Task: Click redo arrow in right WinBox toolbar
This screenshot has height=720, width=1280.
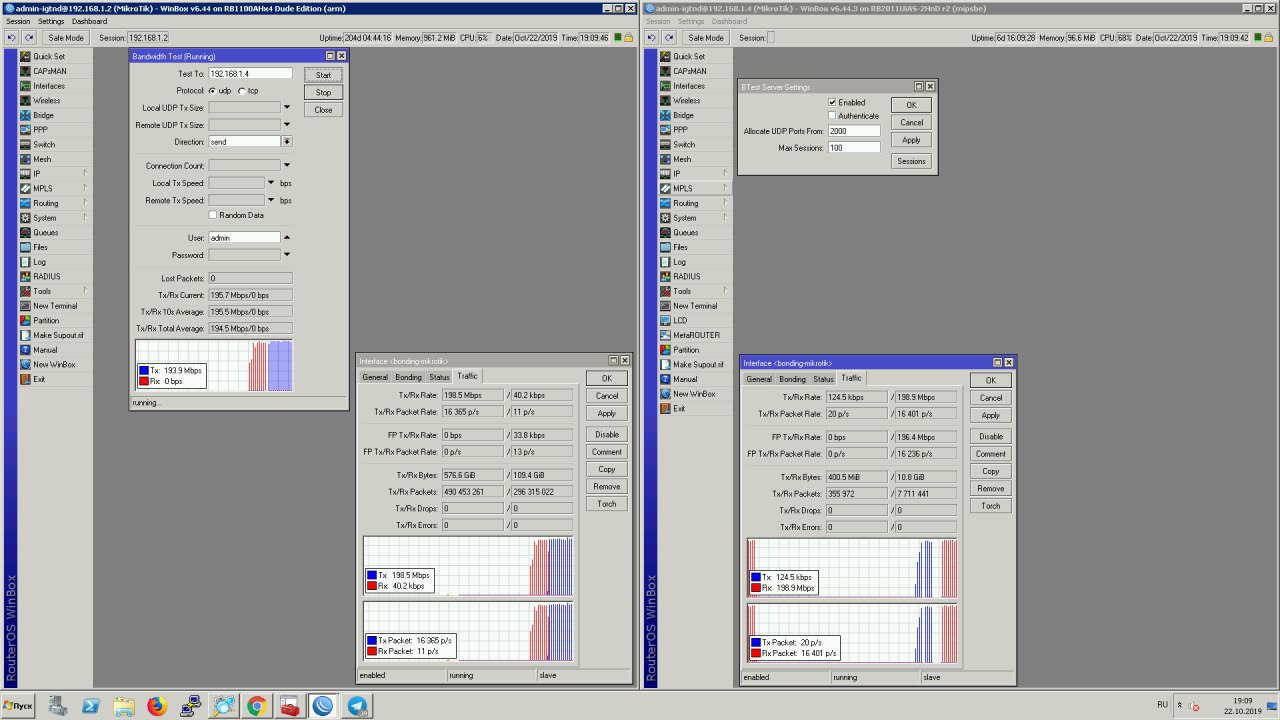Action: click(669, 38)
